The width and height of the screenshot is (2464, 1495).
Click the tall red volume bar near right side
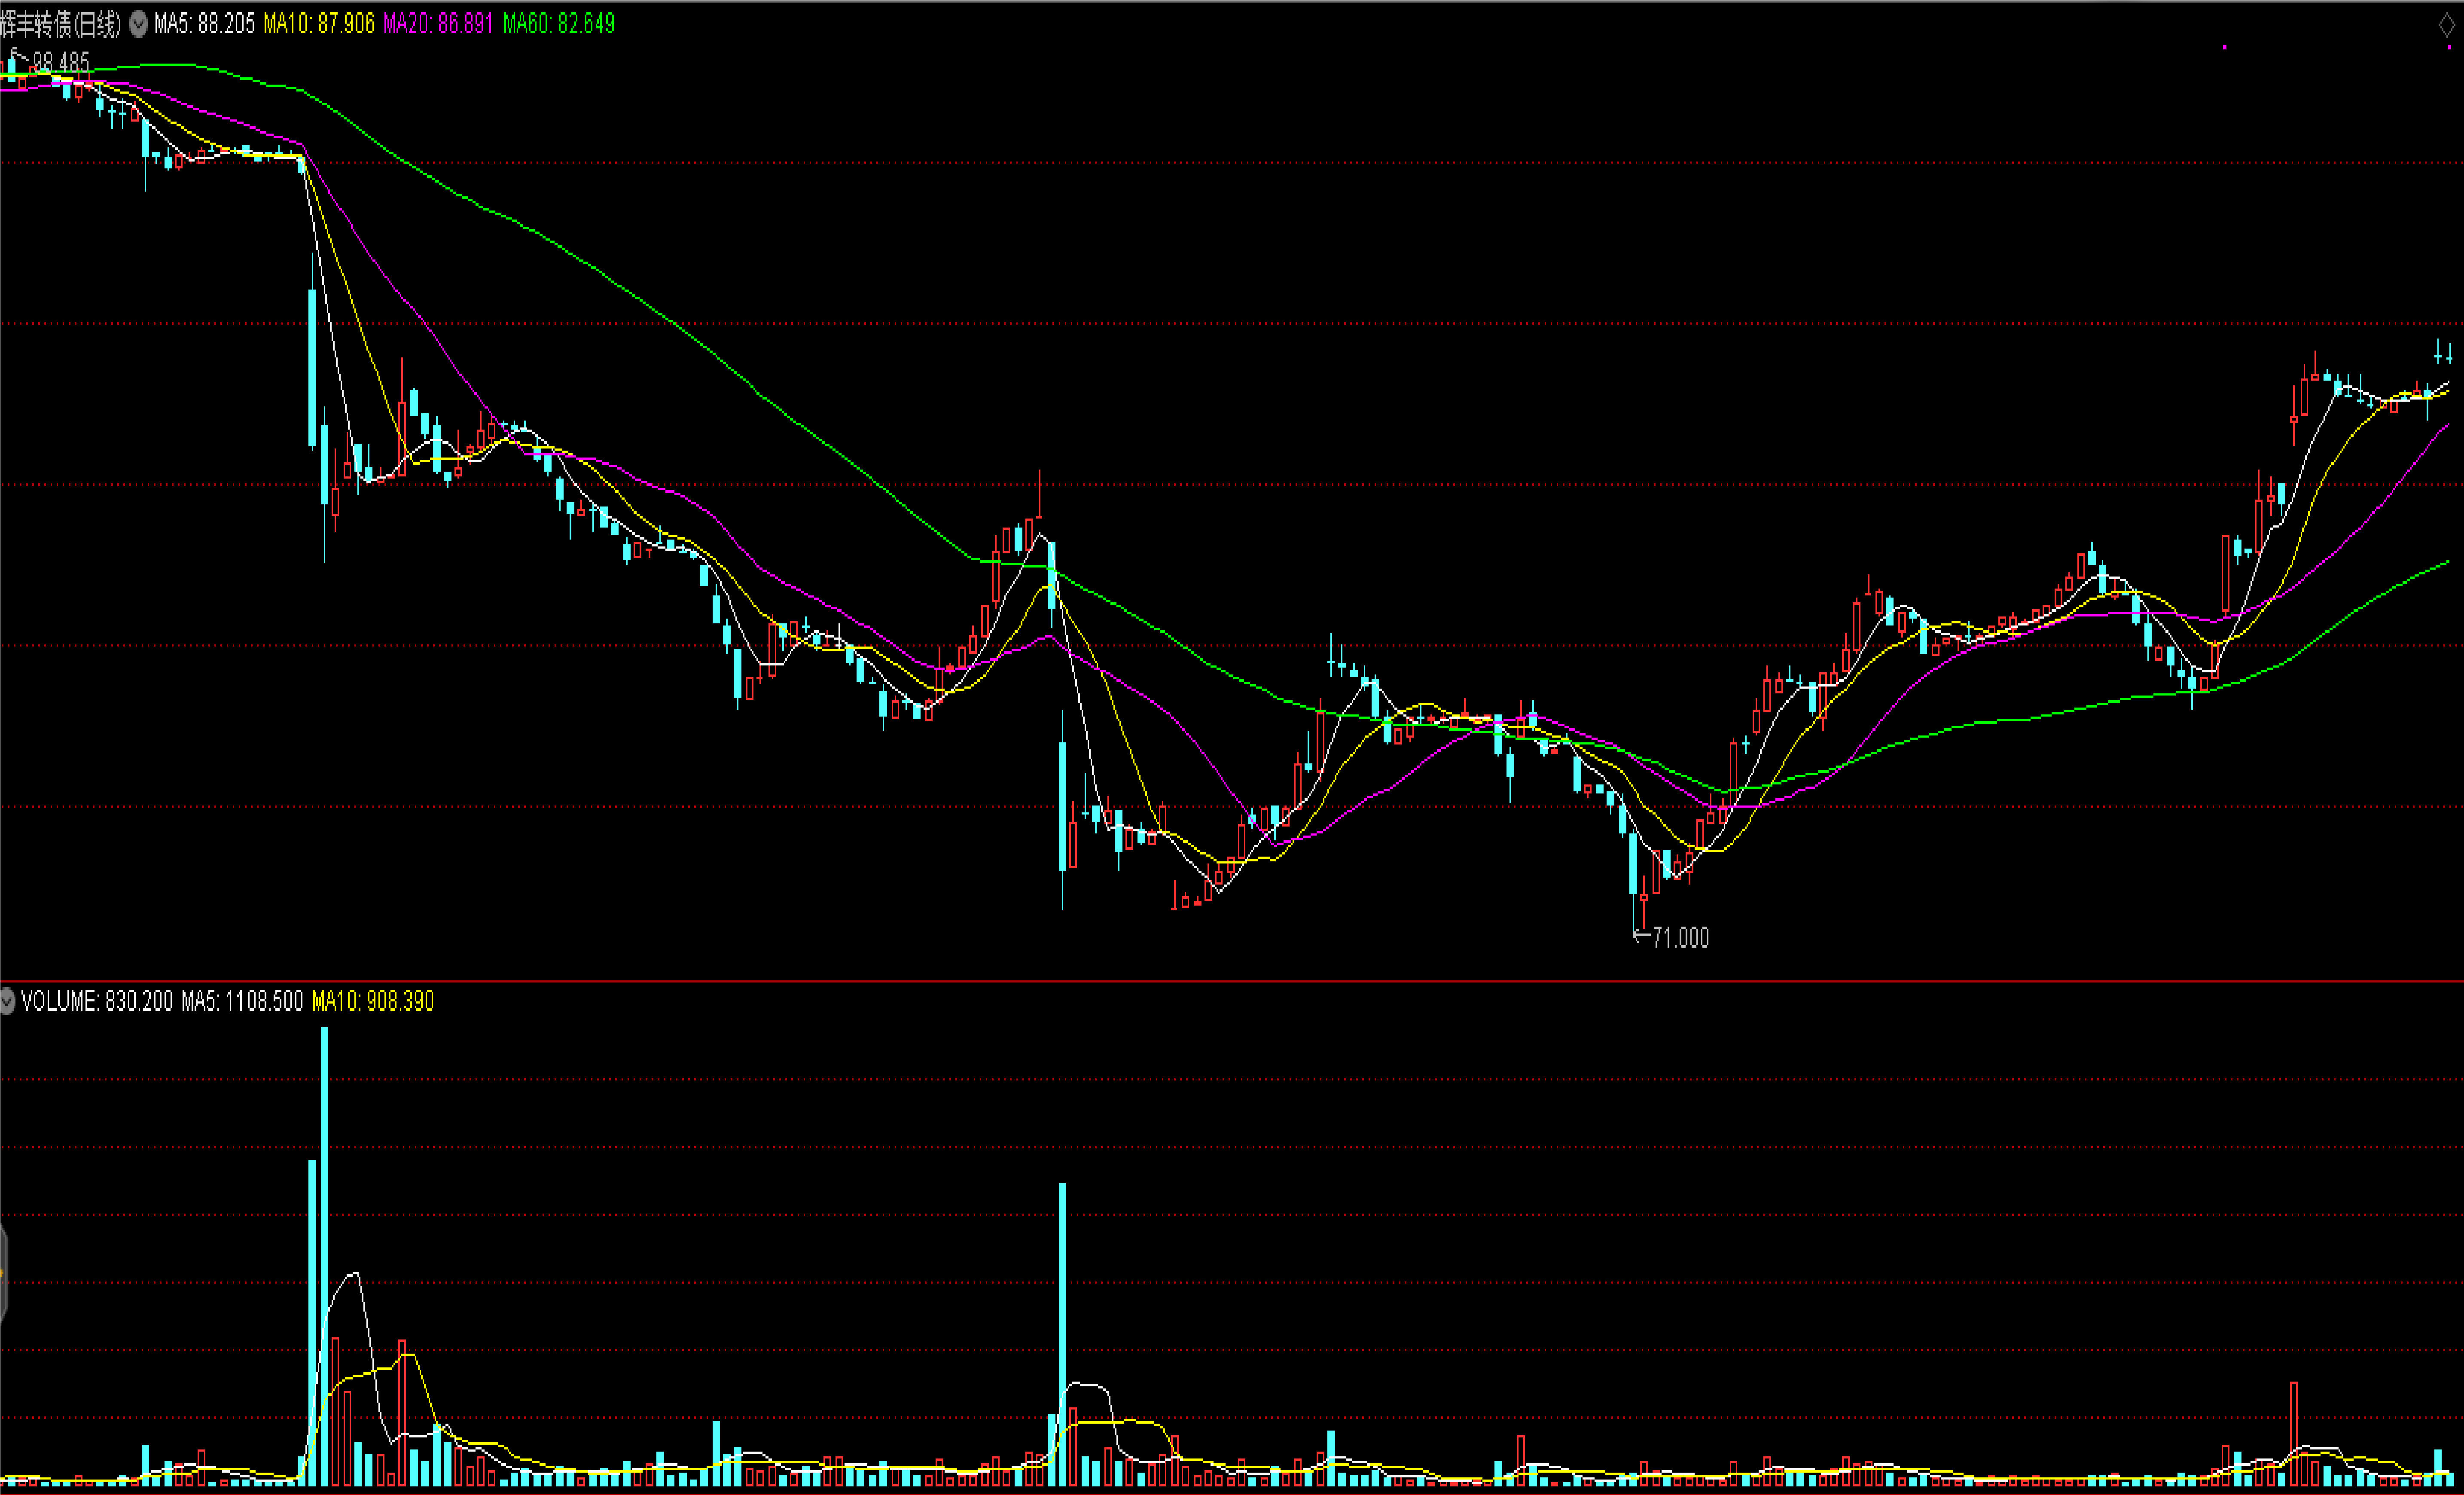2294,1434
